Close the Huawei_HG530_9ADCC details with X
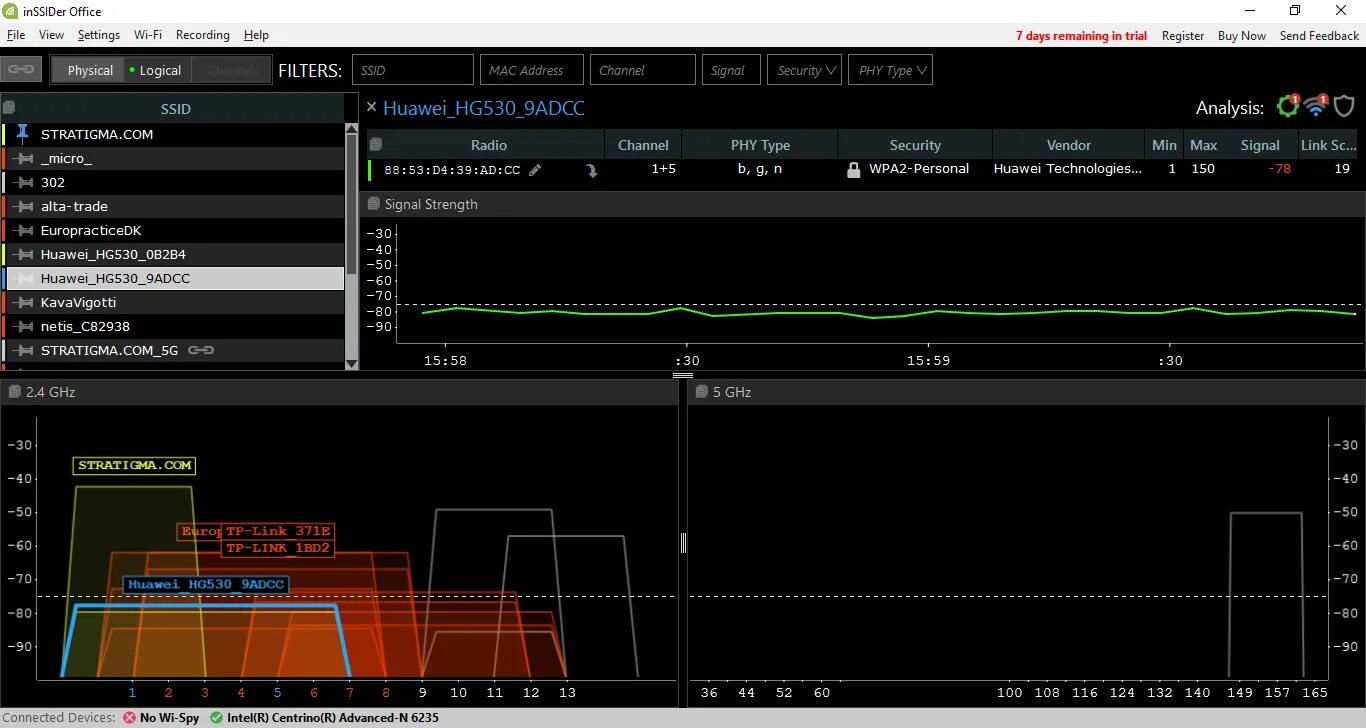This screenshot has height=728, width=1366. pos(372,107)
